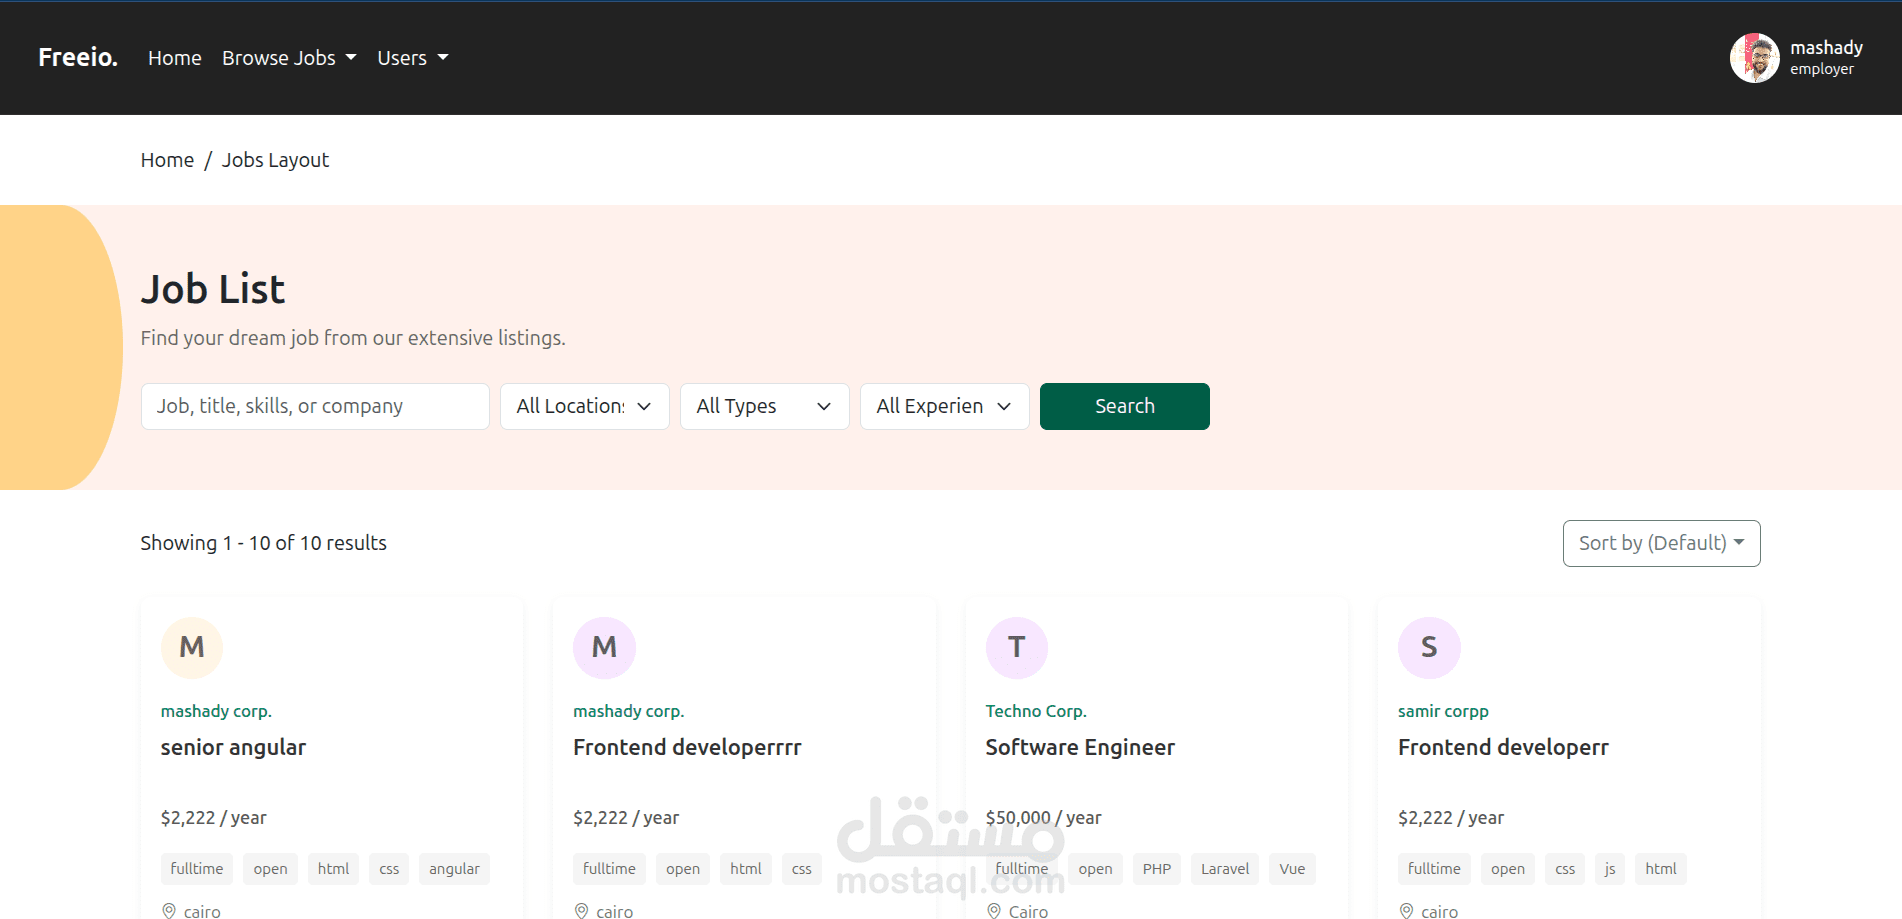Click the Job List heading
1902x919 pixels.
click(x=213, y=289)
